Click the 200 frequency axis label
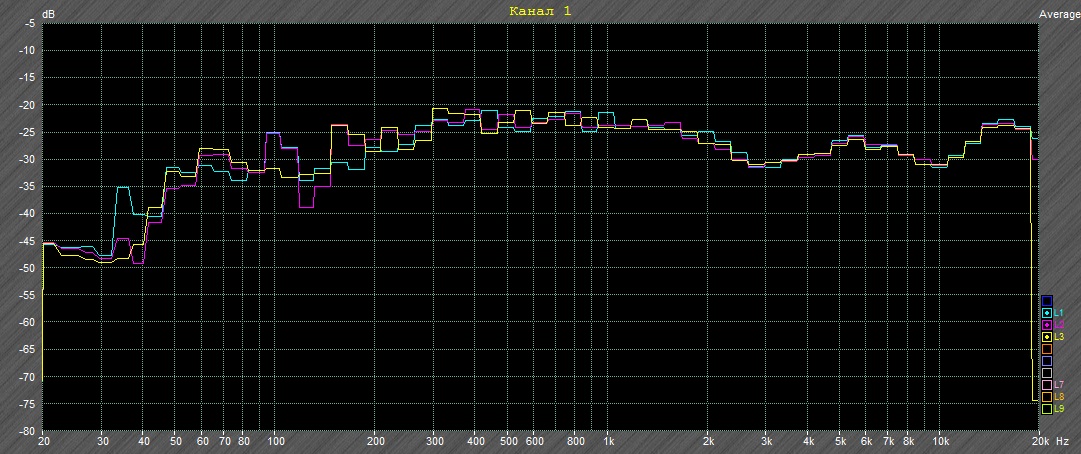 click(375, 440)
